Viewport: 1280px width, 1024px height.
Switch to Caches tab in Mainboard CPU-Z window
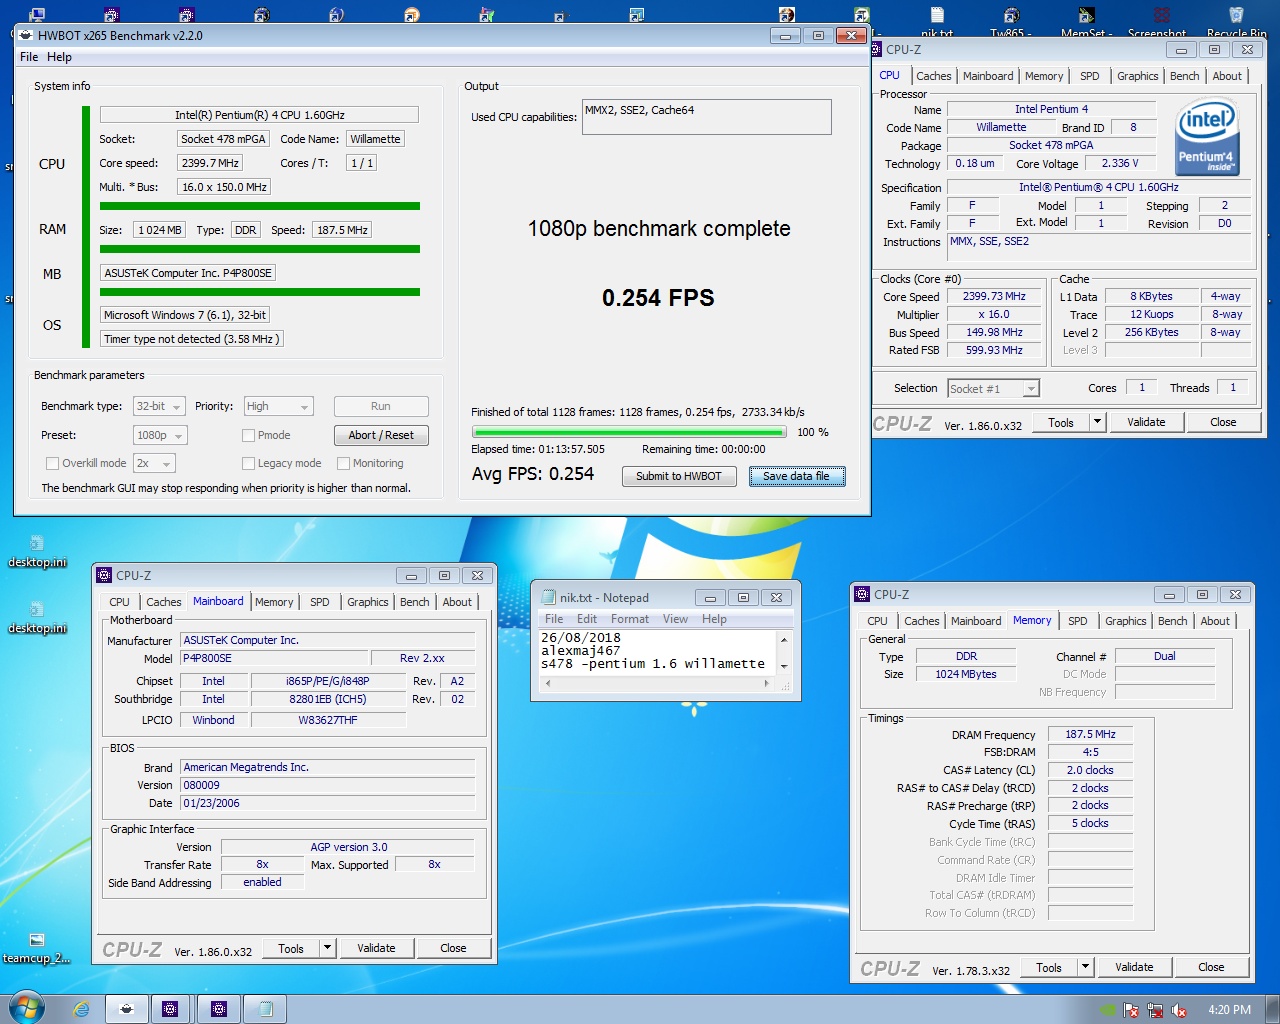(164, 602)
